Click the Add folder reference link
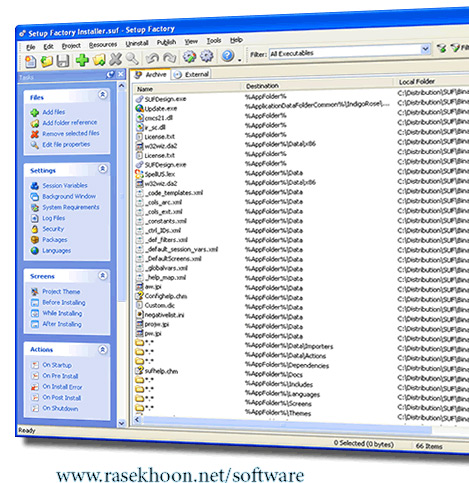Image resolution: width=469 pixels, height=483 pixels. click(x=70, y=123)
